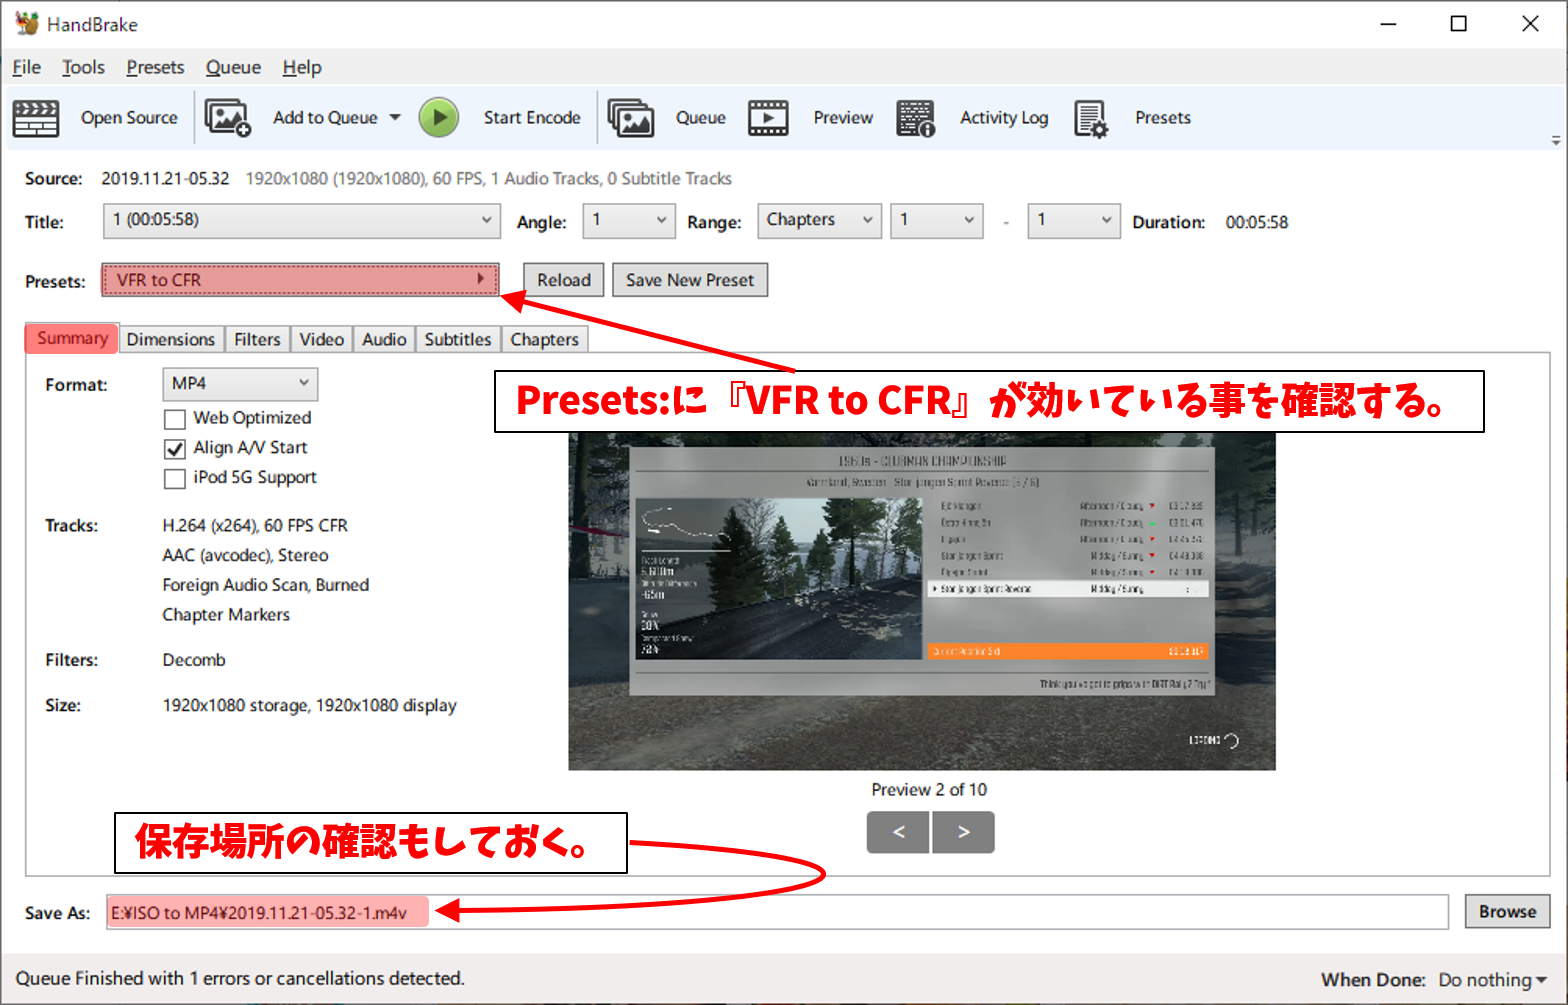Click the Preview 2 of 10 label
Screen dimensions: 1568x1005
(929, 790)
